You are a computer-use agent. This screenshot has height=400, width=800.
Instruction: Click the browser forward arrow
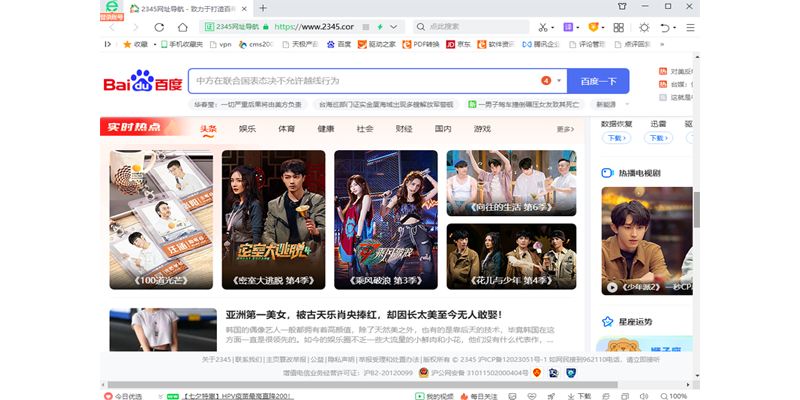[x=135, y=27]
